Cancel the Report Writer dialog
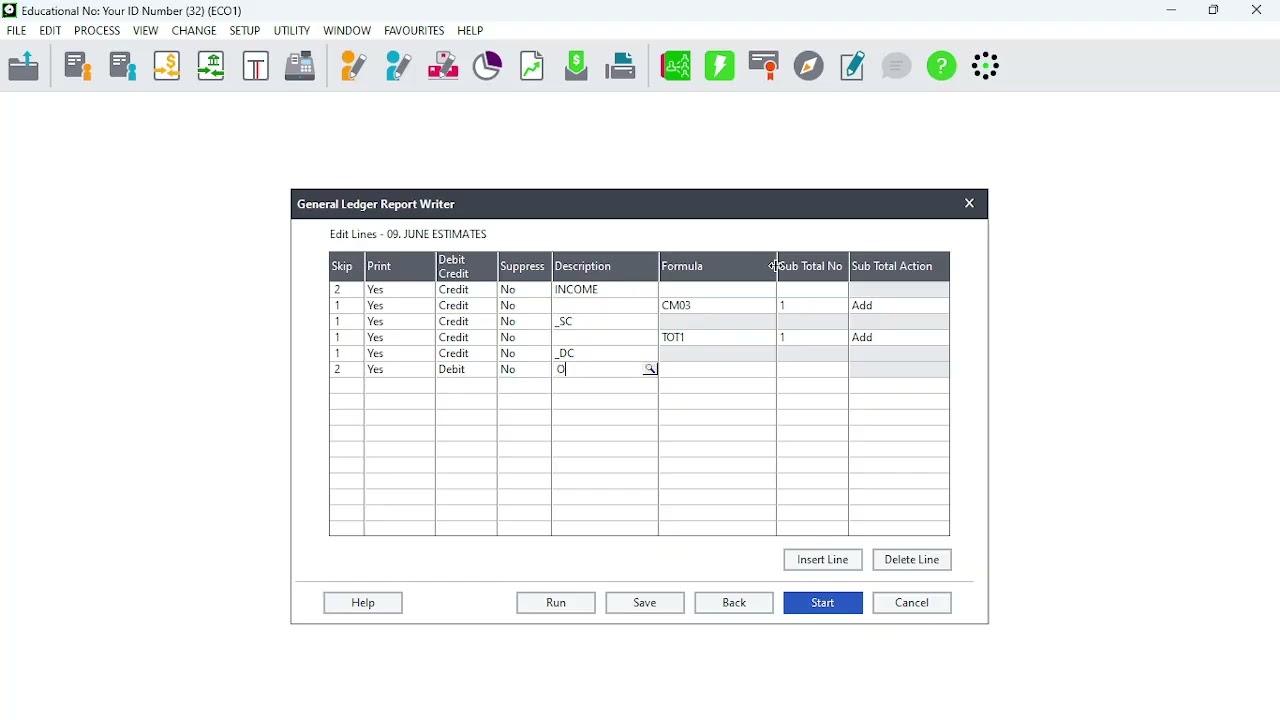 point(912,603)
